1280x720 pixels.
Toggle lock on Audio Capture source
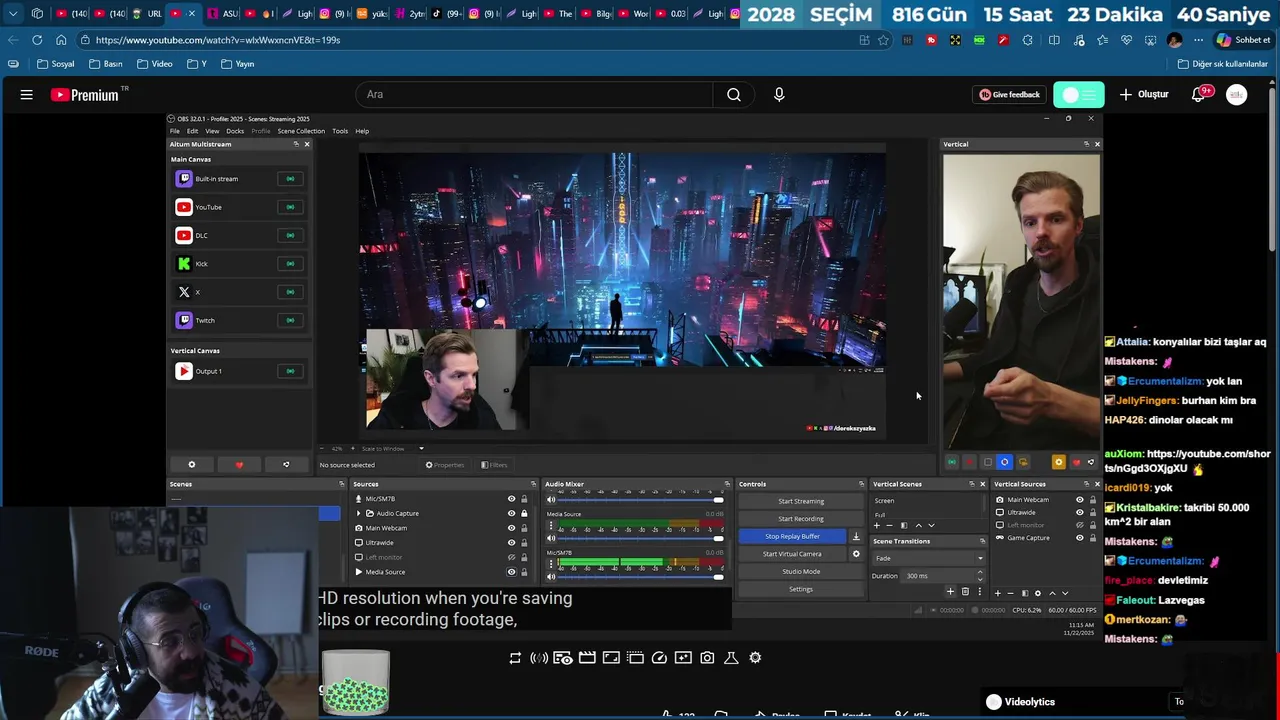[x=524, y=514]
